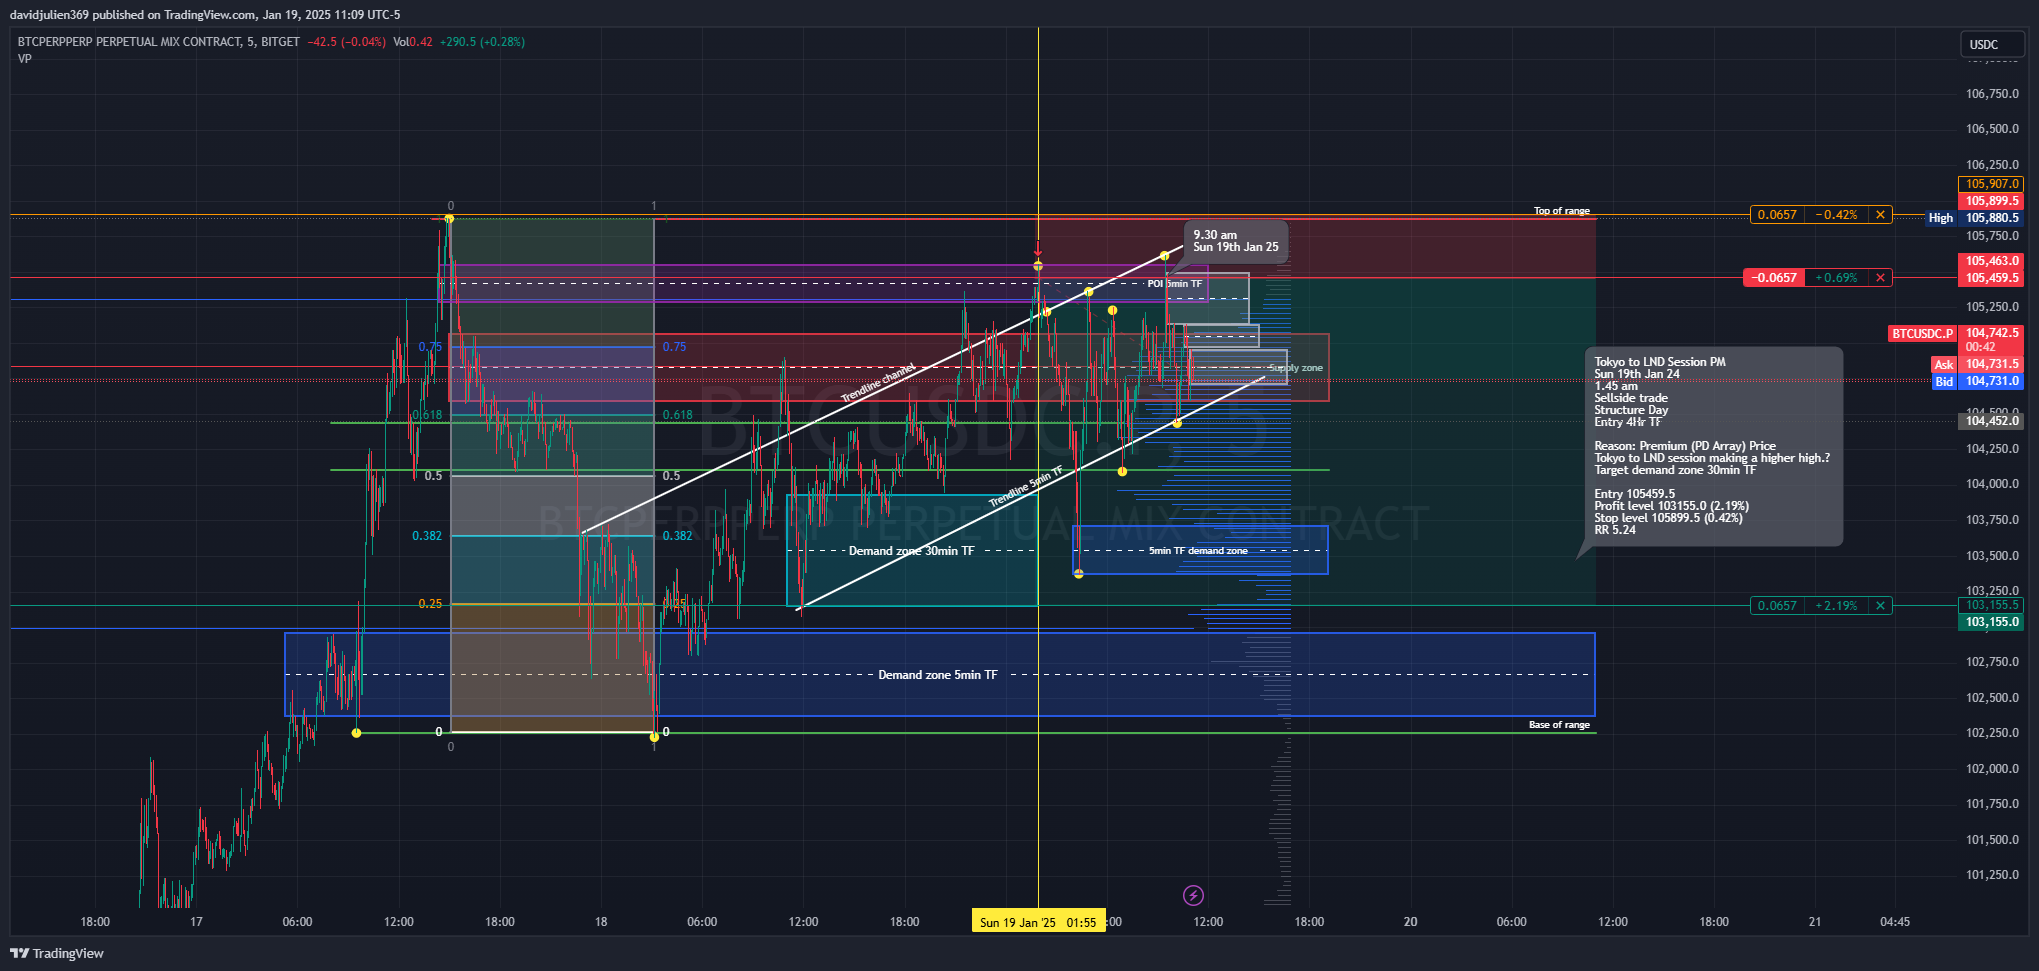Click the 17 date label on time axis
The height and width of the screenshot is (971, 2039).
(196, 922)
